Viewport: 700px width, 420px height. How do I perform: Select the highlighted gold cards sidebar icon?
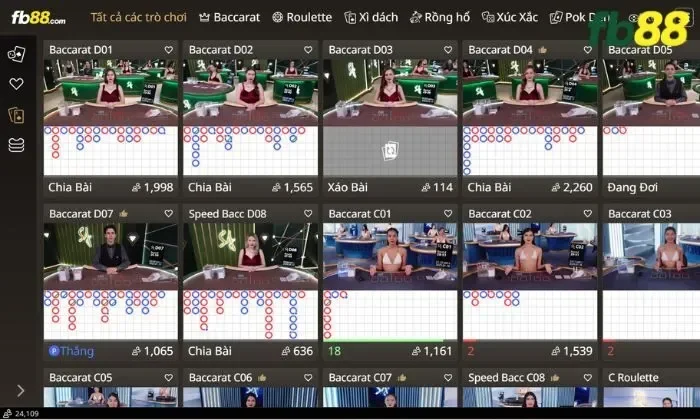[16, 115]
